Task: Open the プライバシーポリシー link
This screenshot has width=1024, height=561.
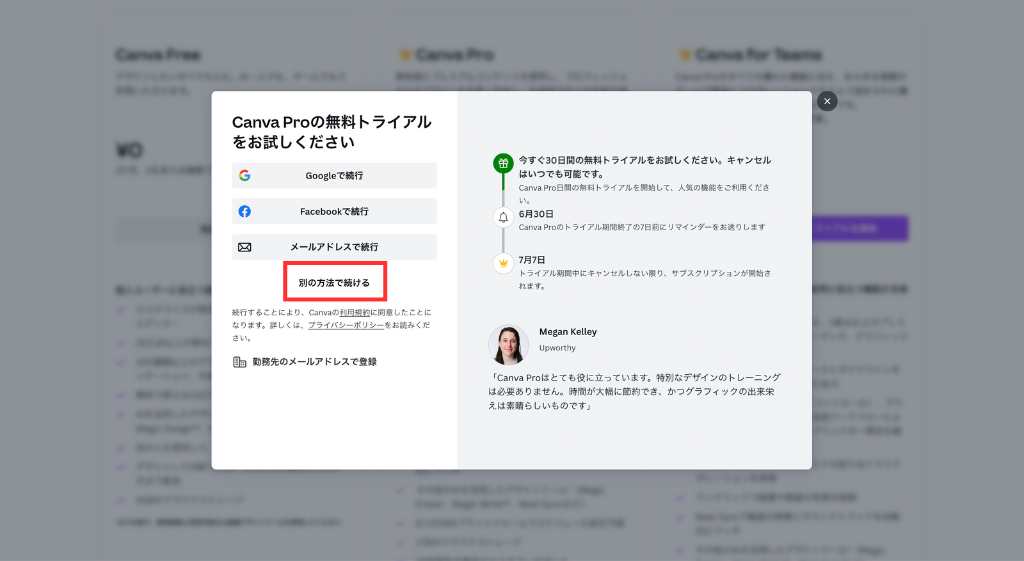Action: pyautogui.click(x=346, y=325)
